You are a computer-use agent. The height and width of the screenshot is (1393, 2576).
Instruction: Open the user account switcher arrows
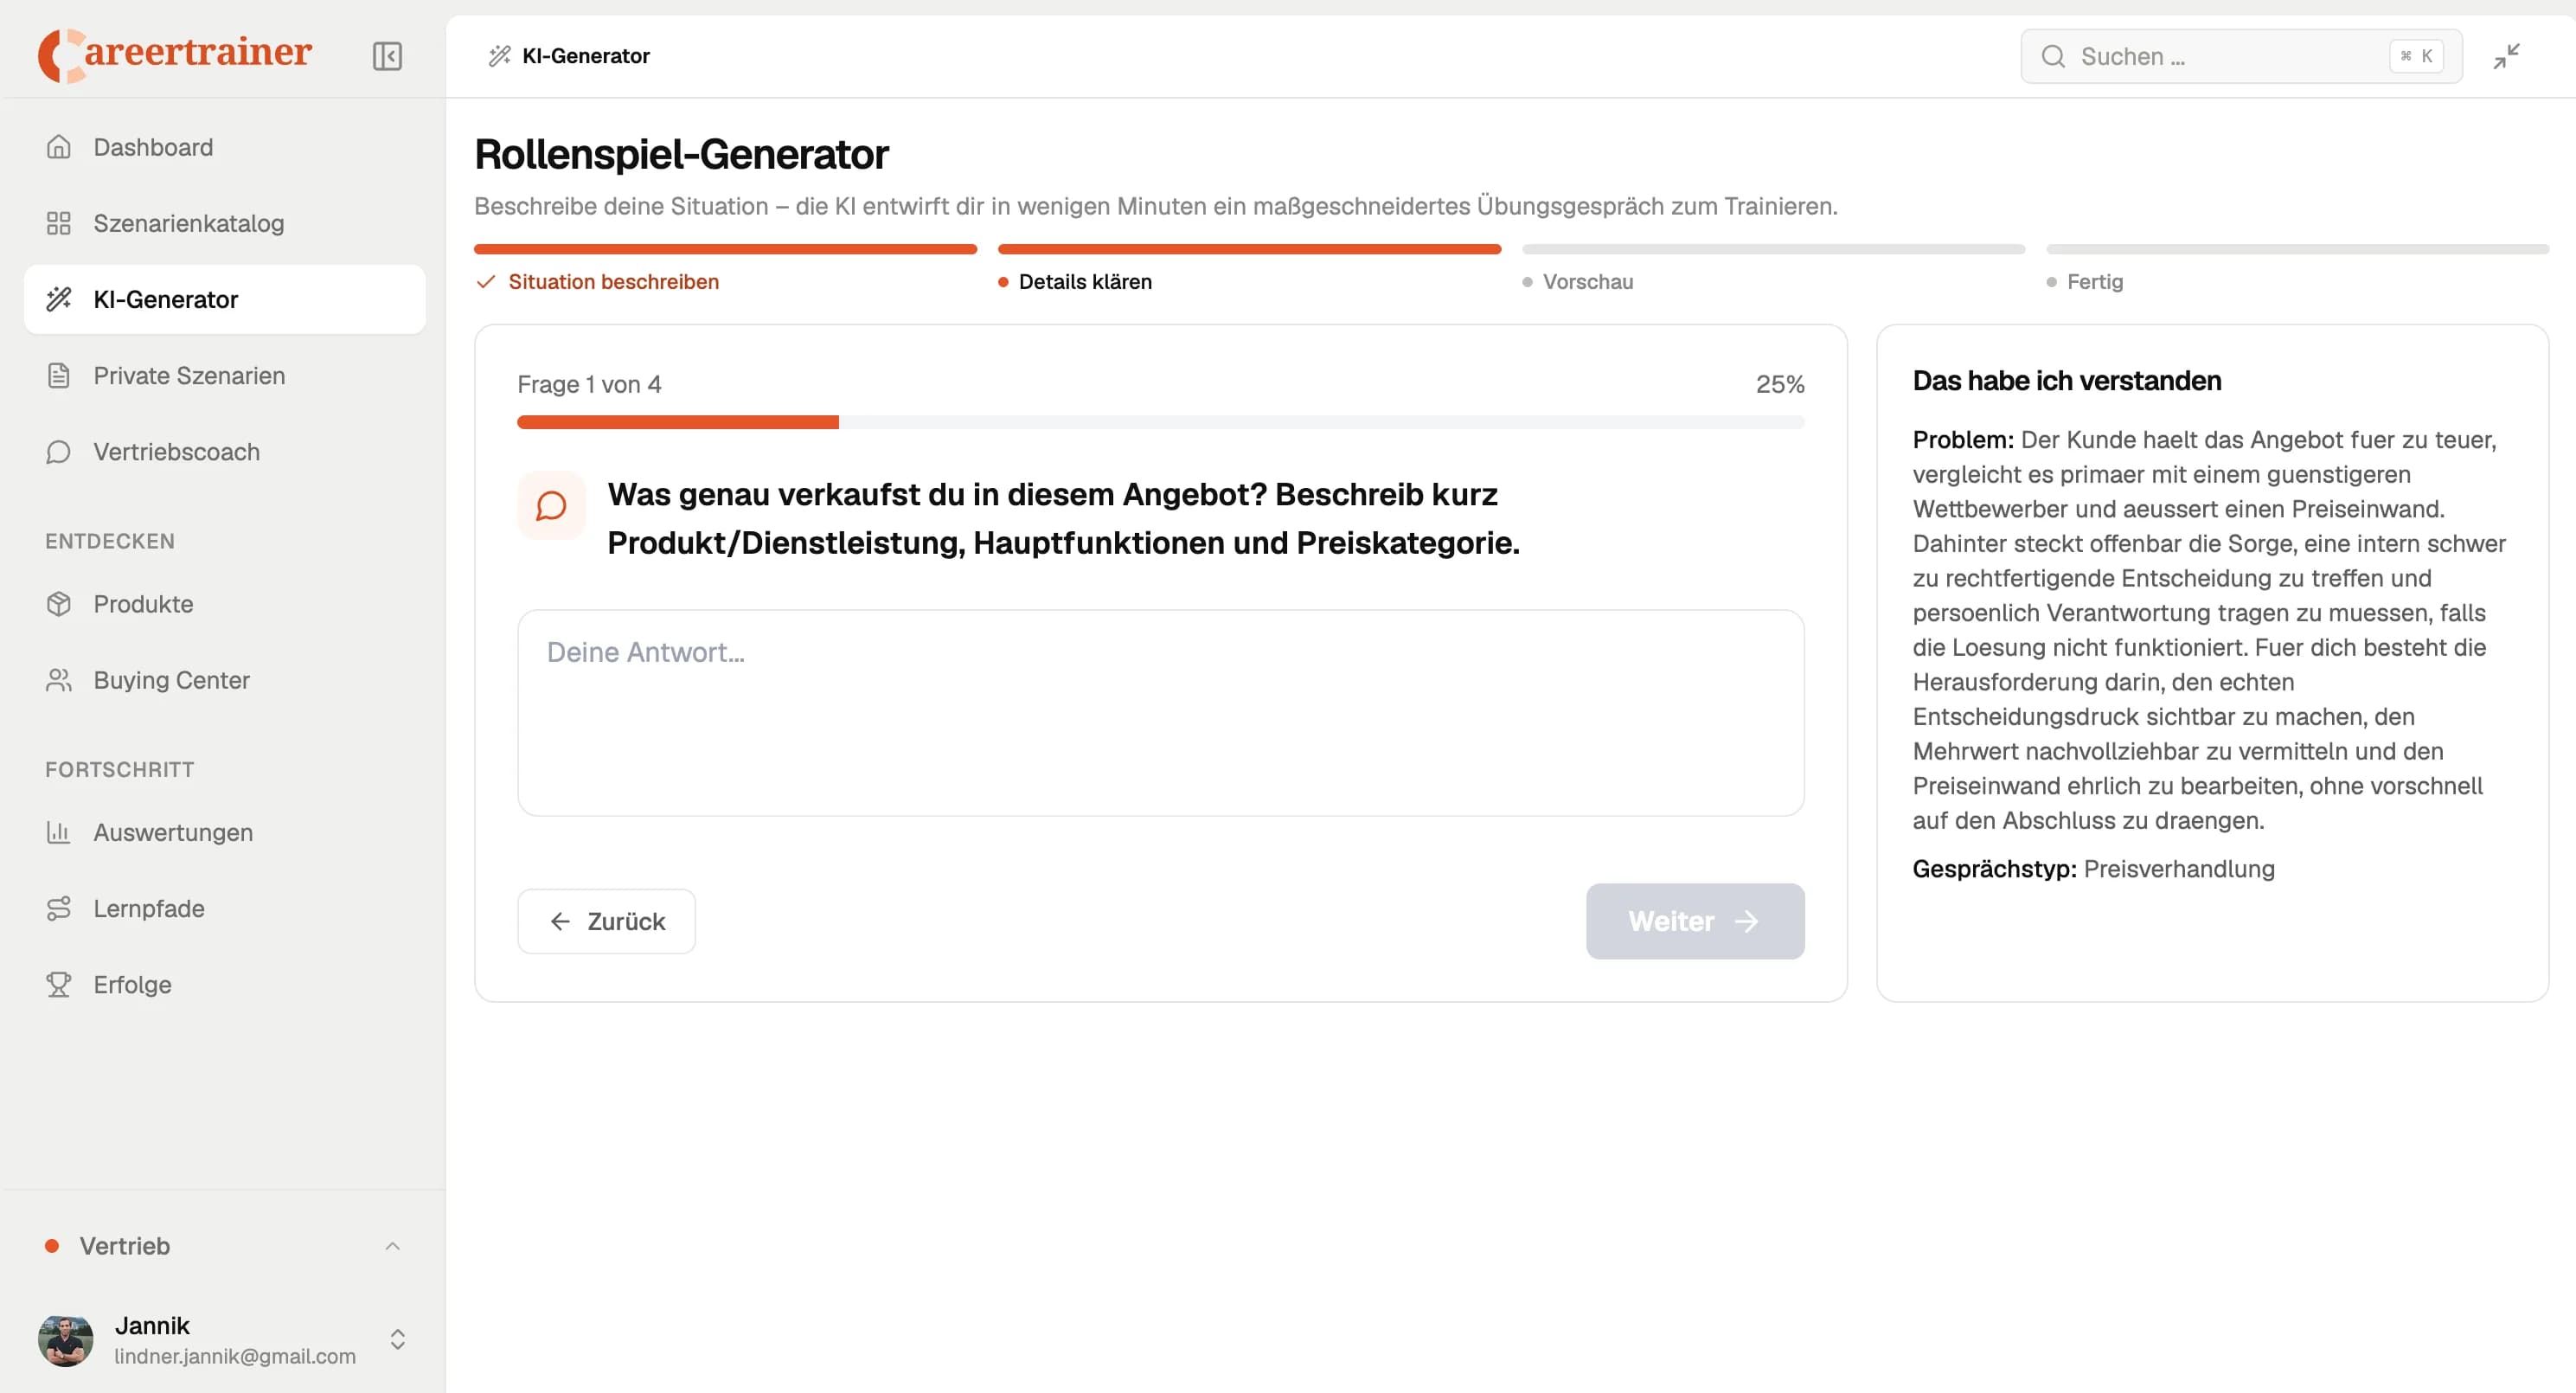pyautogui.click(x=398, y=1340)
